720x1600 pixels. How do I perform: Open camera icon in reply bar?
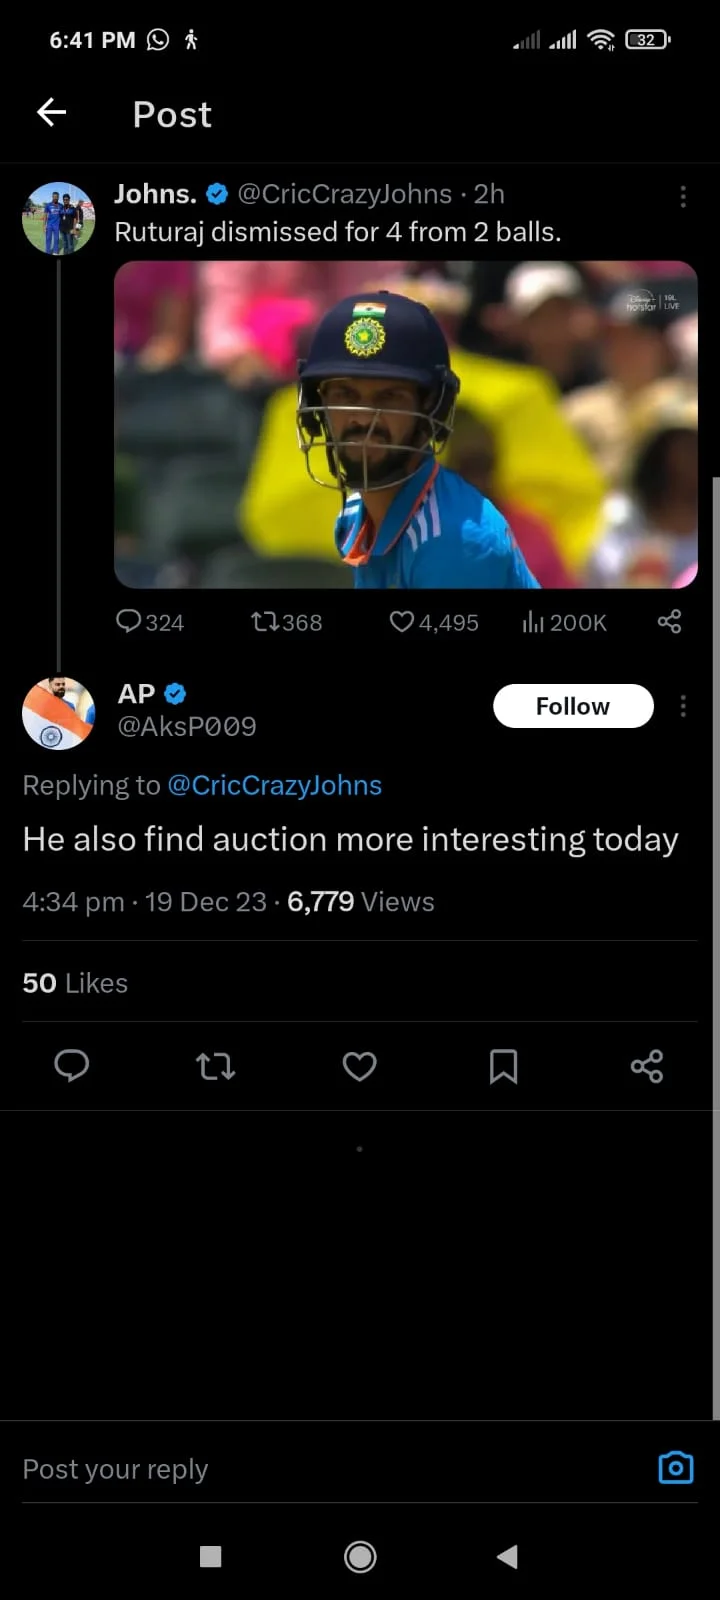point(676,1467)
